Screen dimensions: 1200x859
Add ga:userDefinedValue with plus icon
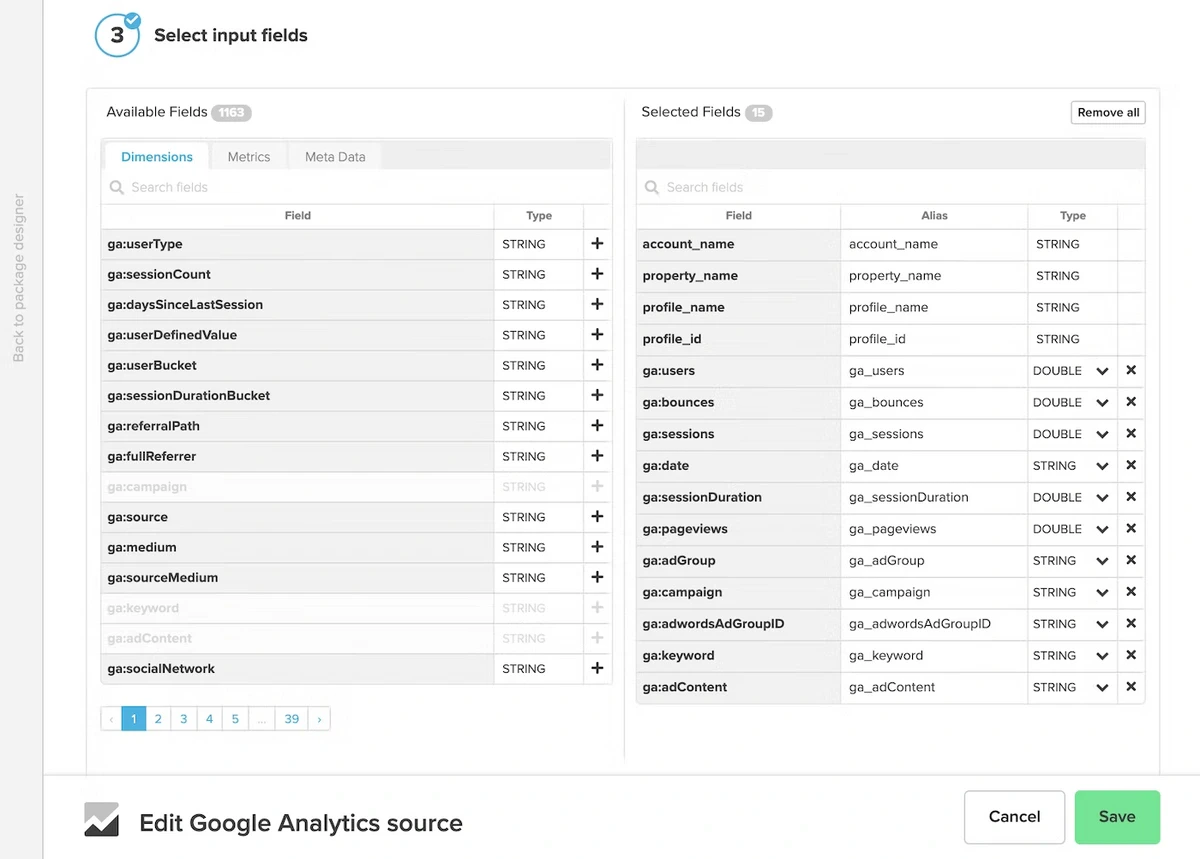pyautogui.click(x=597, y=335)
